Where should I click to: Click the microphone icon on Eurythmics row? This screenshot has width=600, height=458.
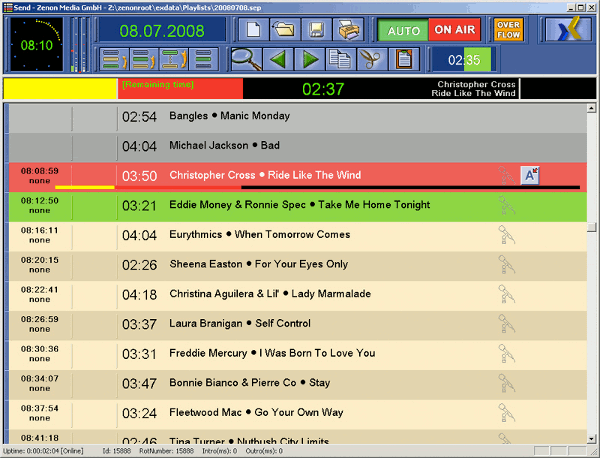(508, 235)
